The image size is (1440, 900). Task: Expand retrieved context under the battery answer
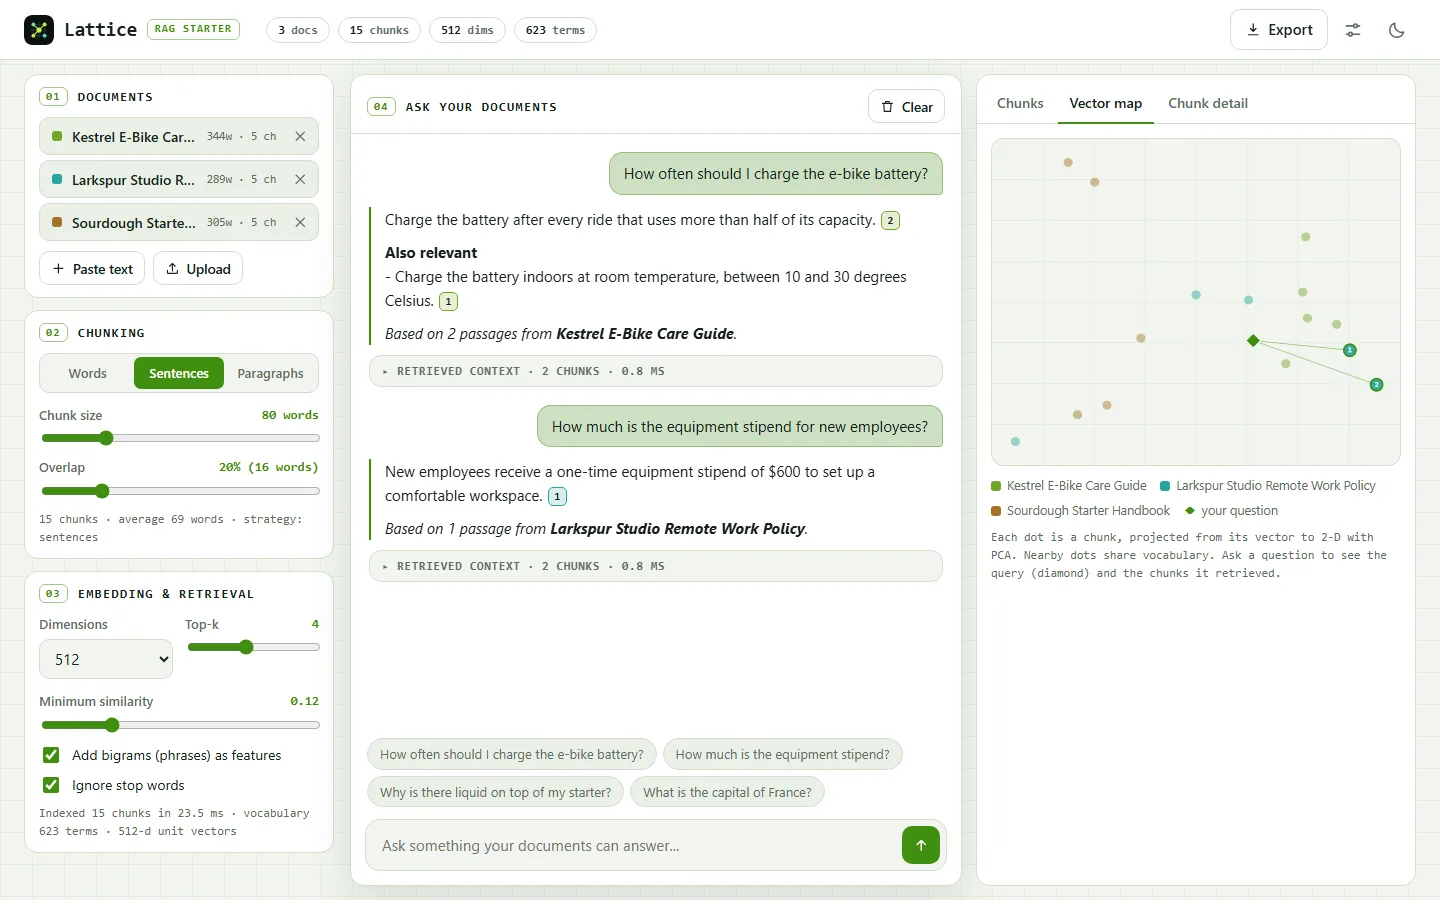[656, 371]
